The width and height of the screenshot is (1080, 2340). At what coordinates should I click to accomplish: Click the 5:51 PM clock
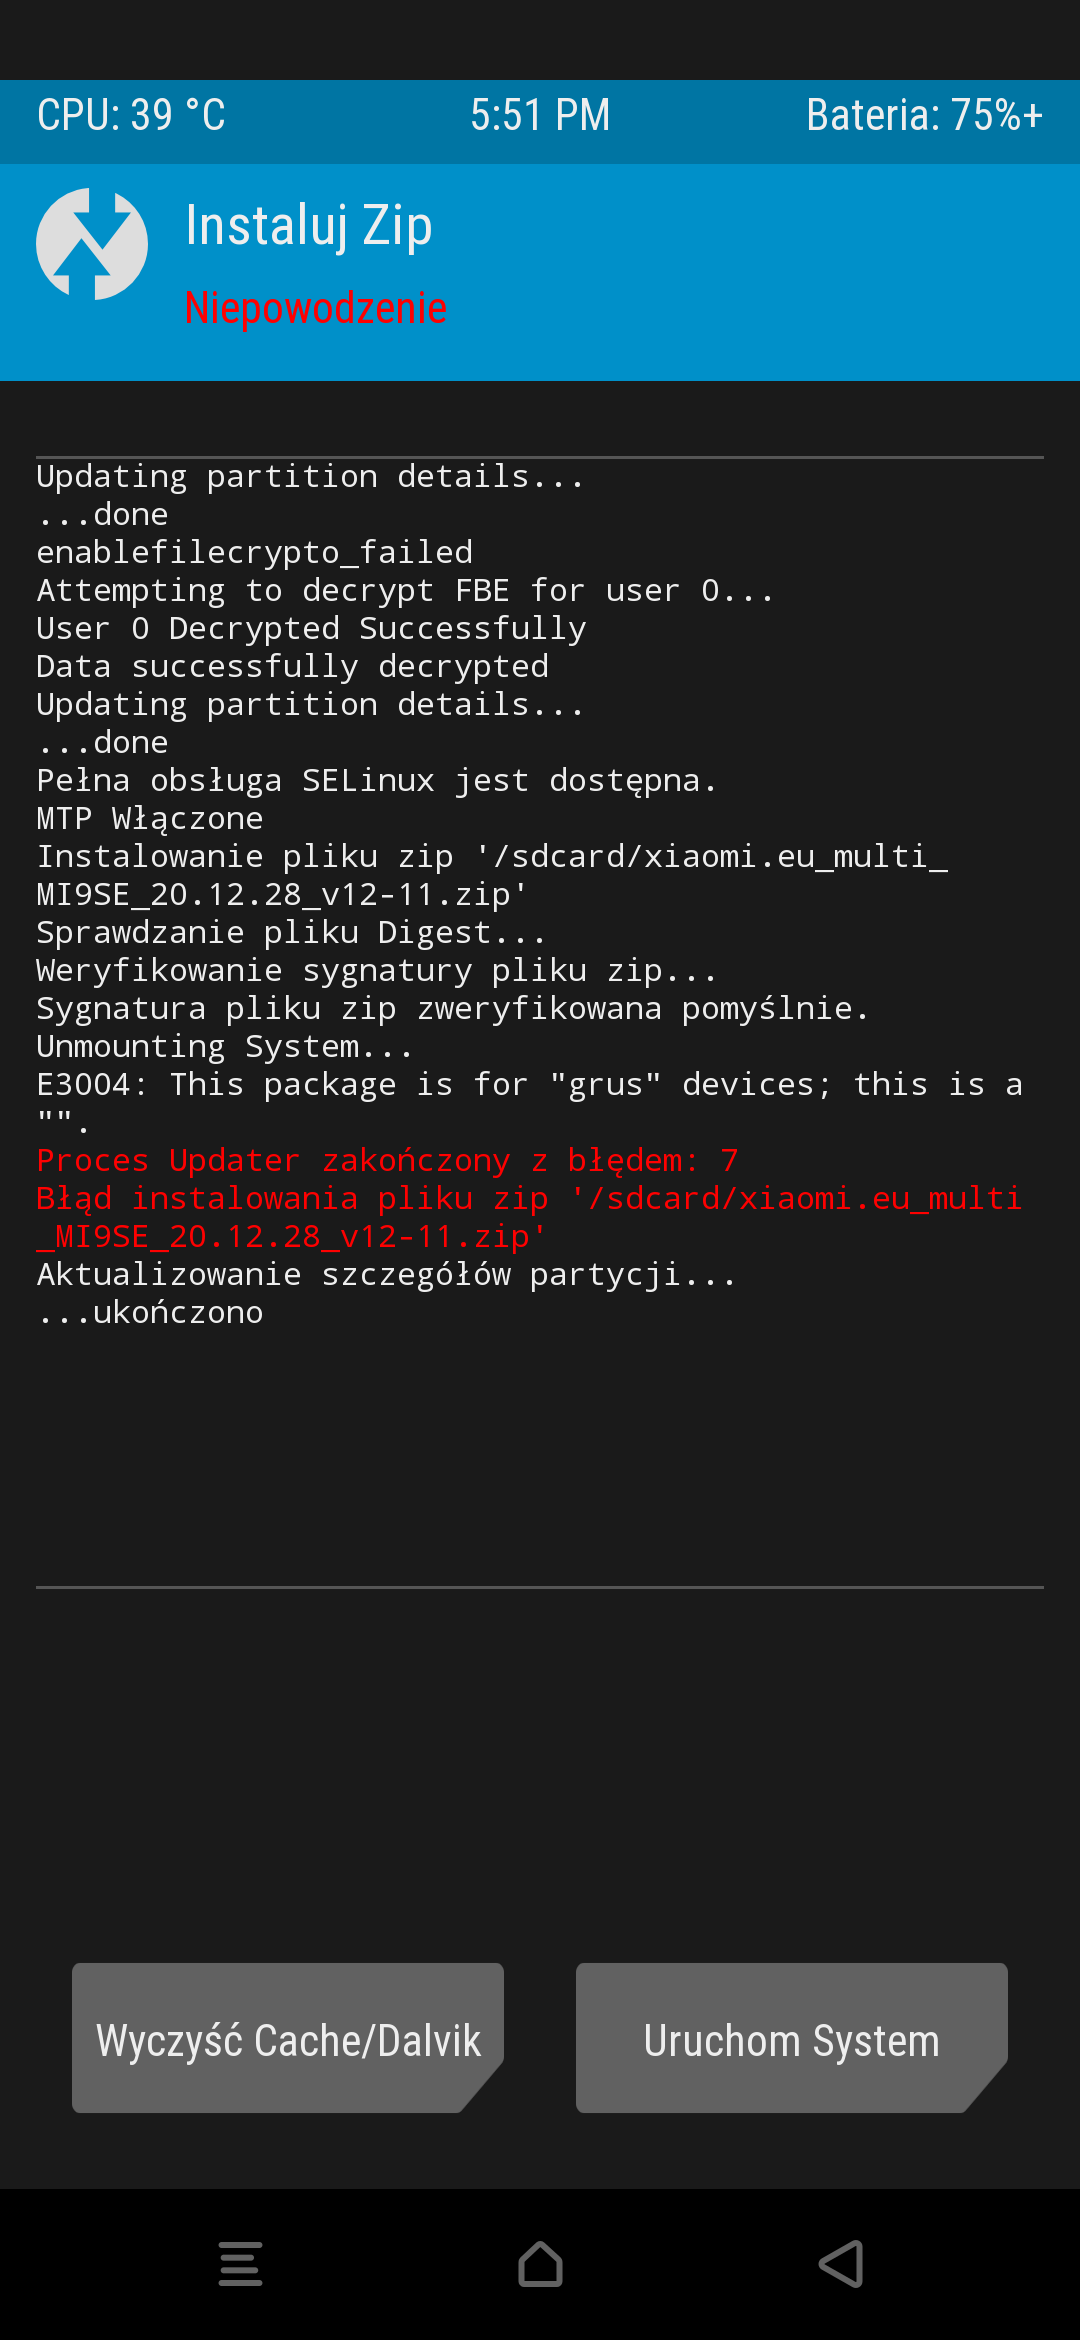[540, 115]
